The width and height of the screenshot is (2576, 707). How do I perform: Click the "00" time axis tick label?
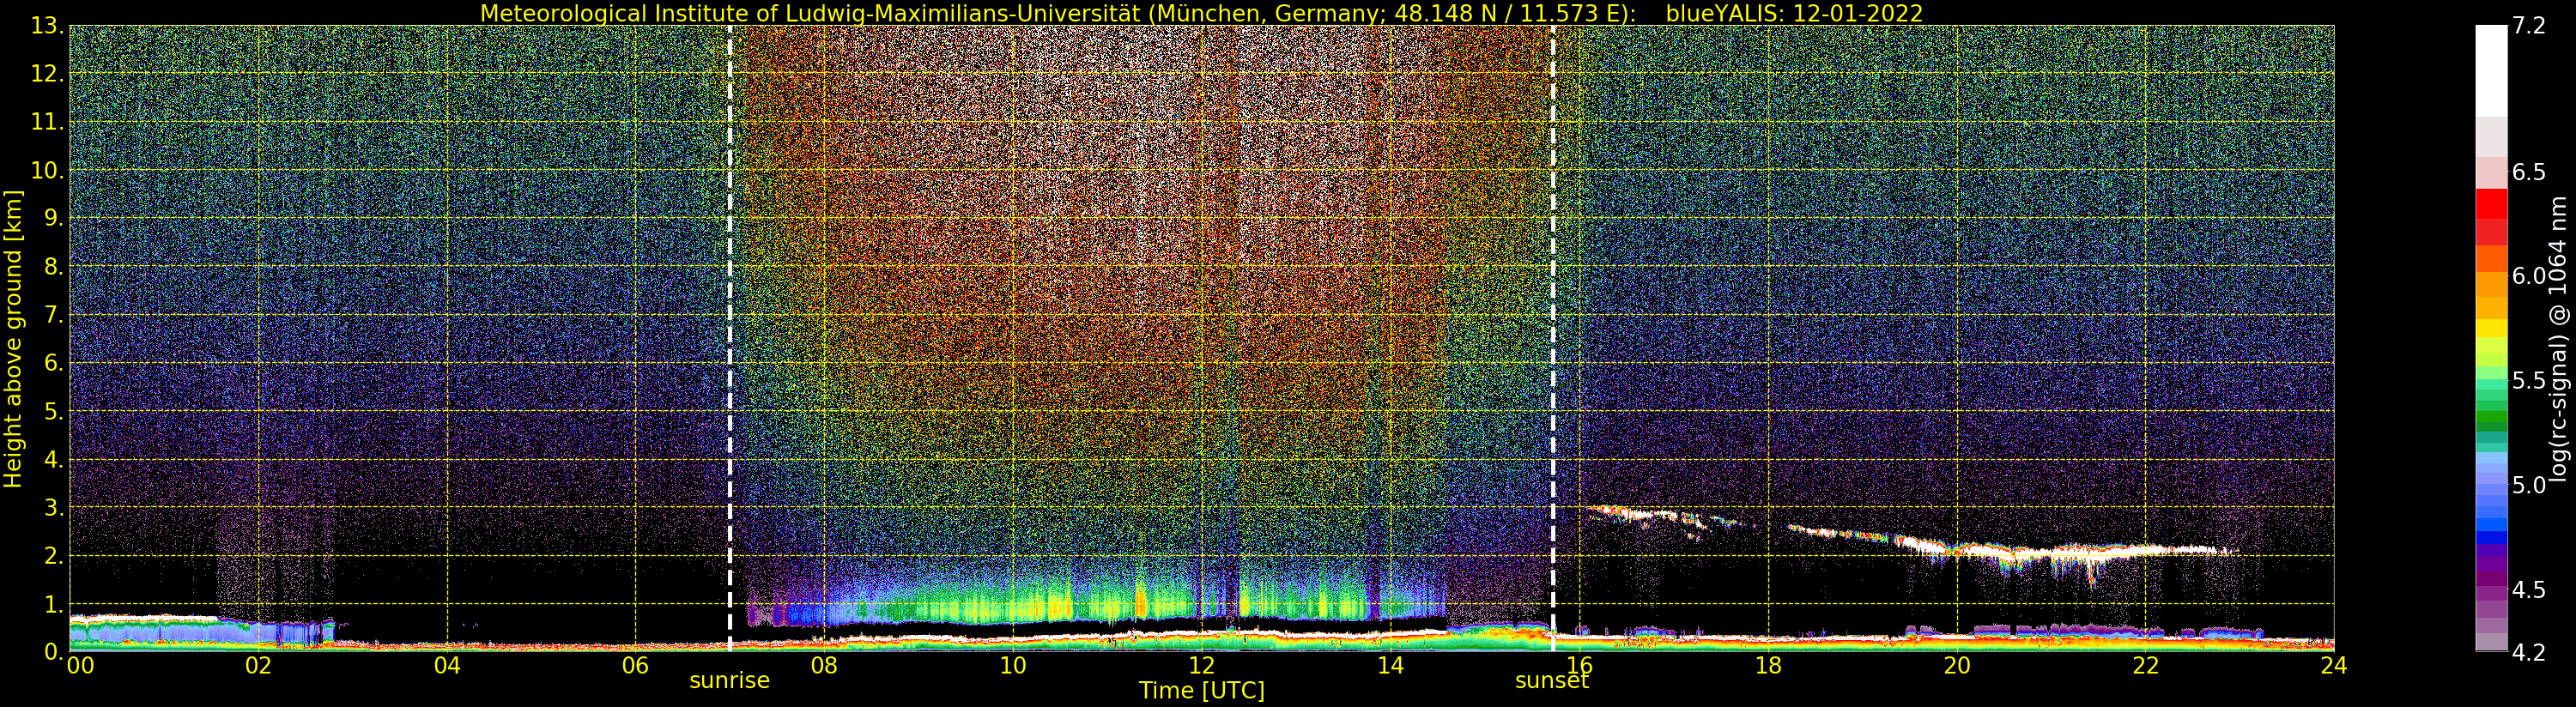pos(80,666)
